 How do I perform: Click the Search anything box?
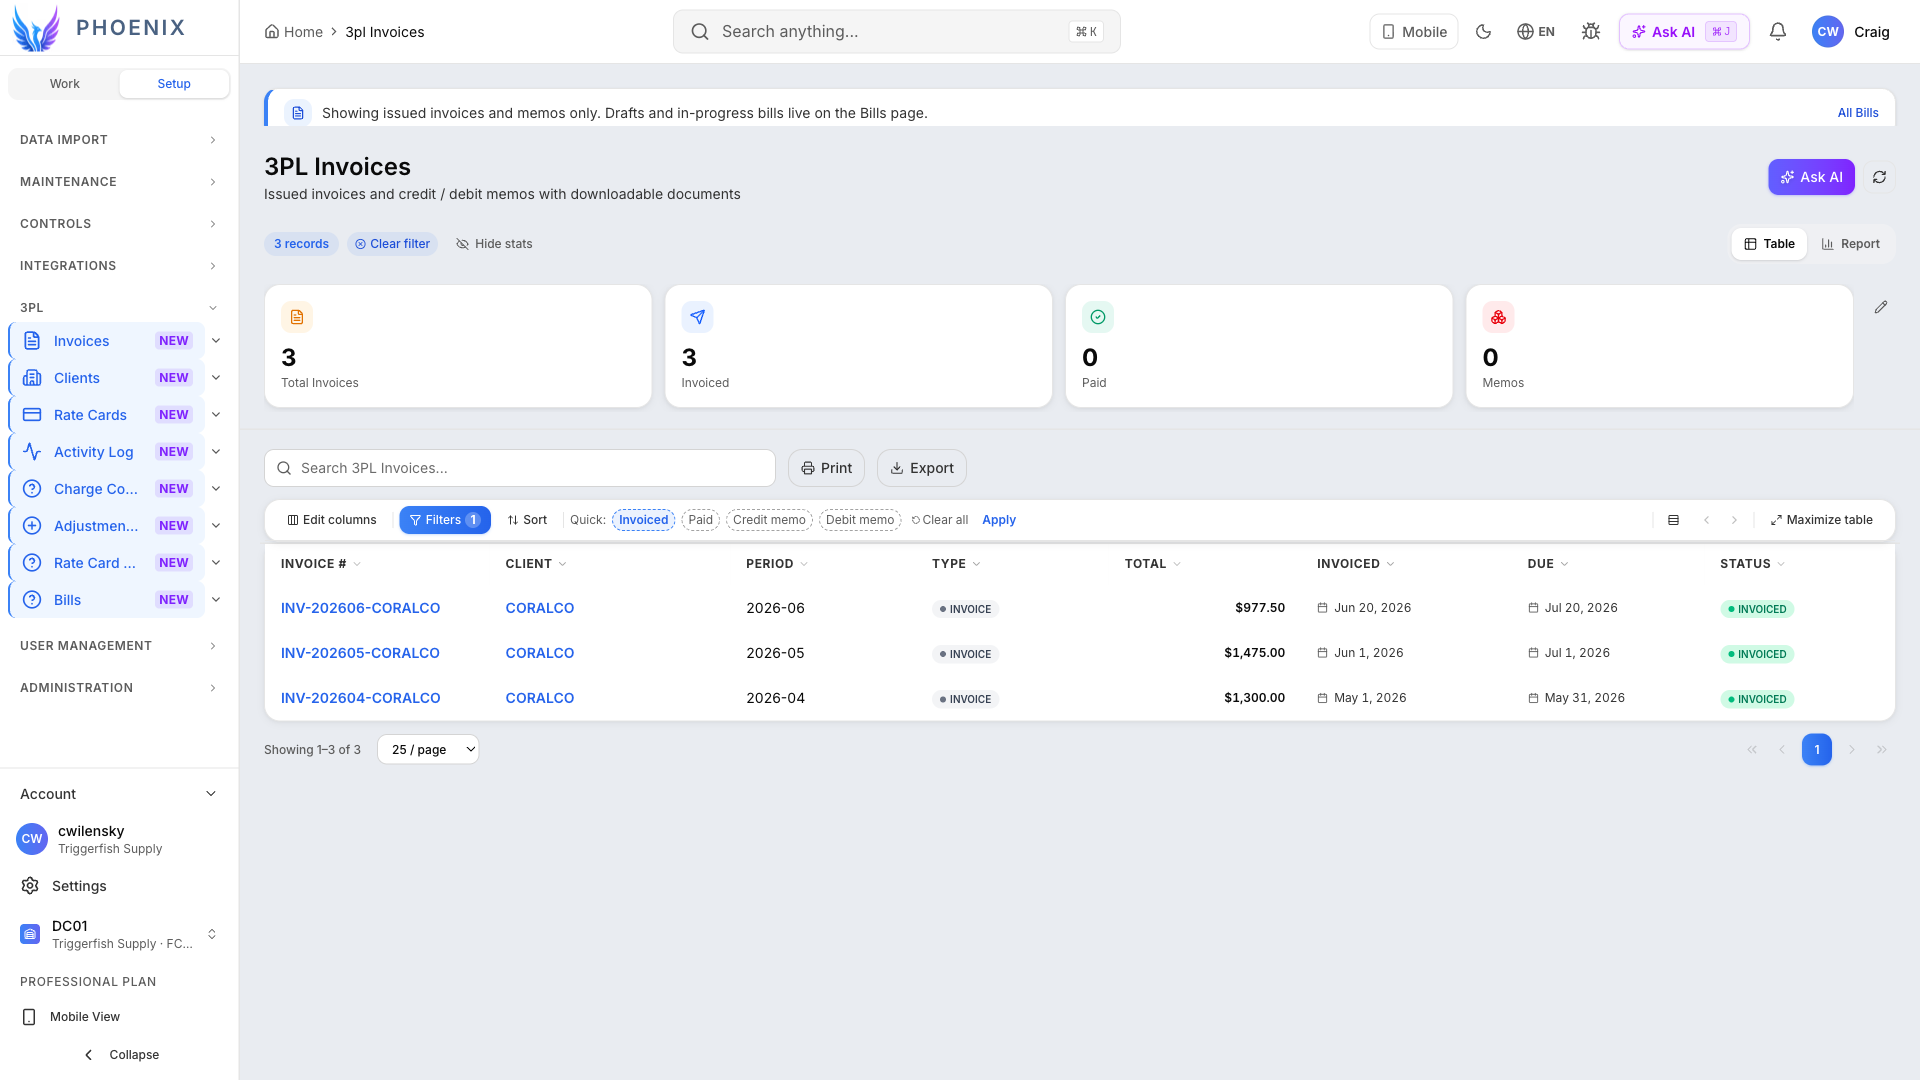[x=896, y=32]
